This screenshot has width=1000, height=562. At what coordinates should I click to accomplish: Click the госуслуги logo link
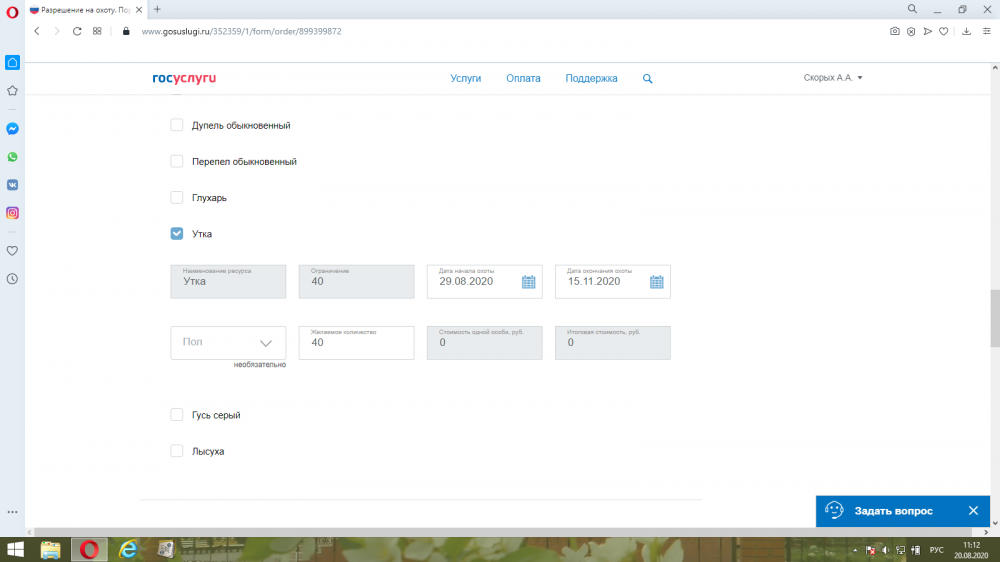[x=184, y=78]
